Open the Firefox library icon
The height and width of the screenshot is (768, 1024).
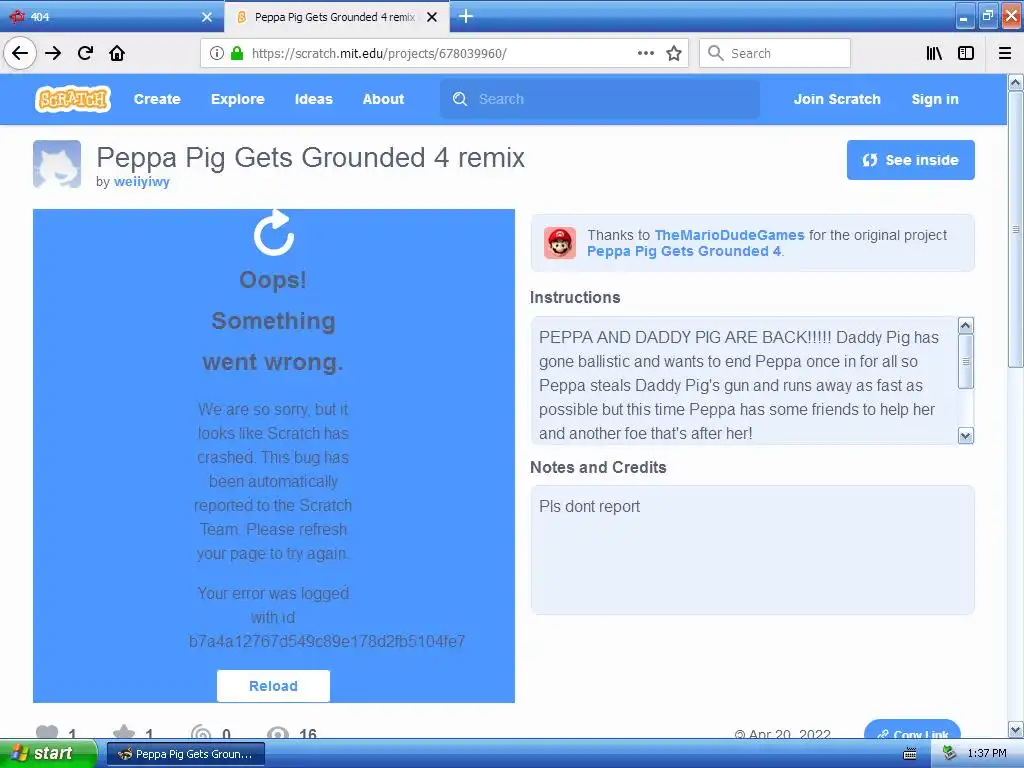pos(934,53)
